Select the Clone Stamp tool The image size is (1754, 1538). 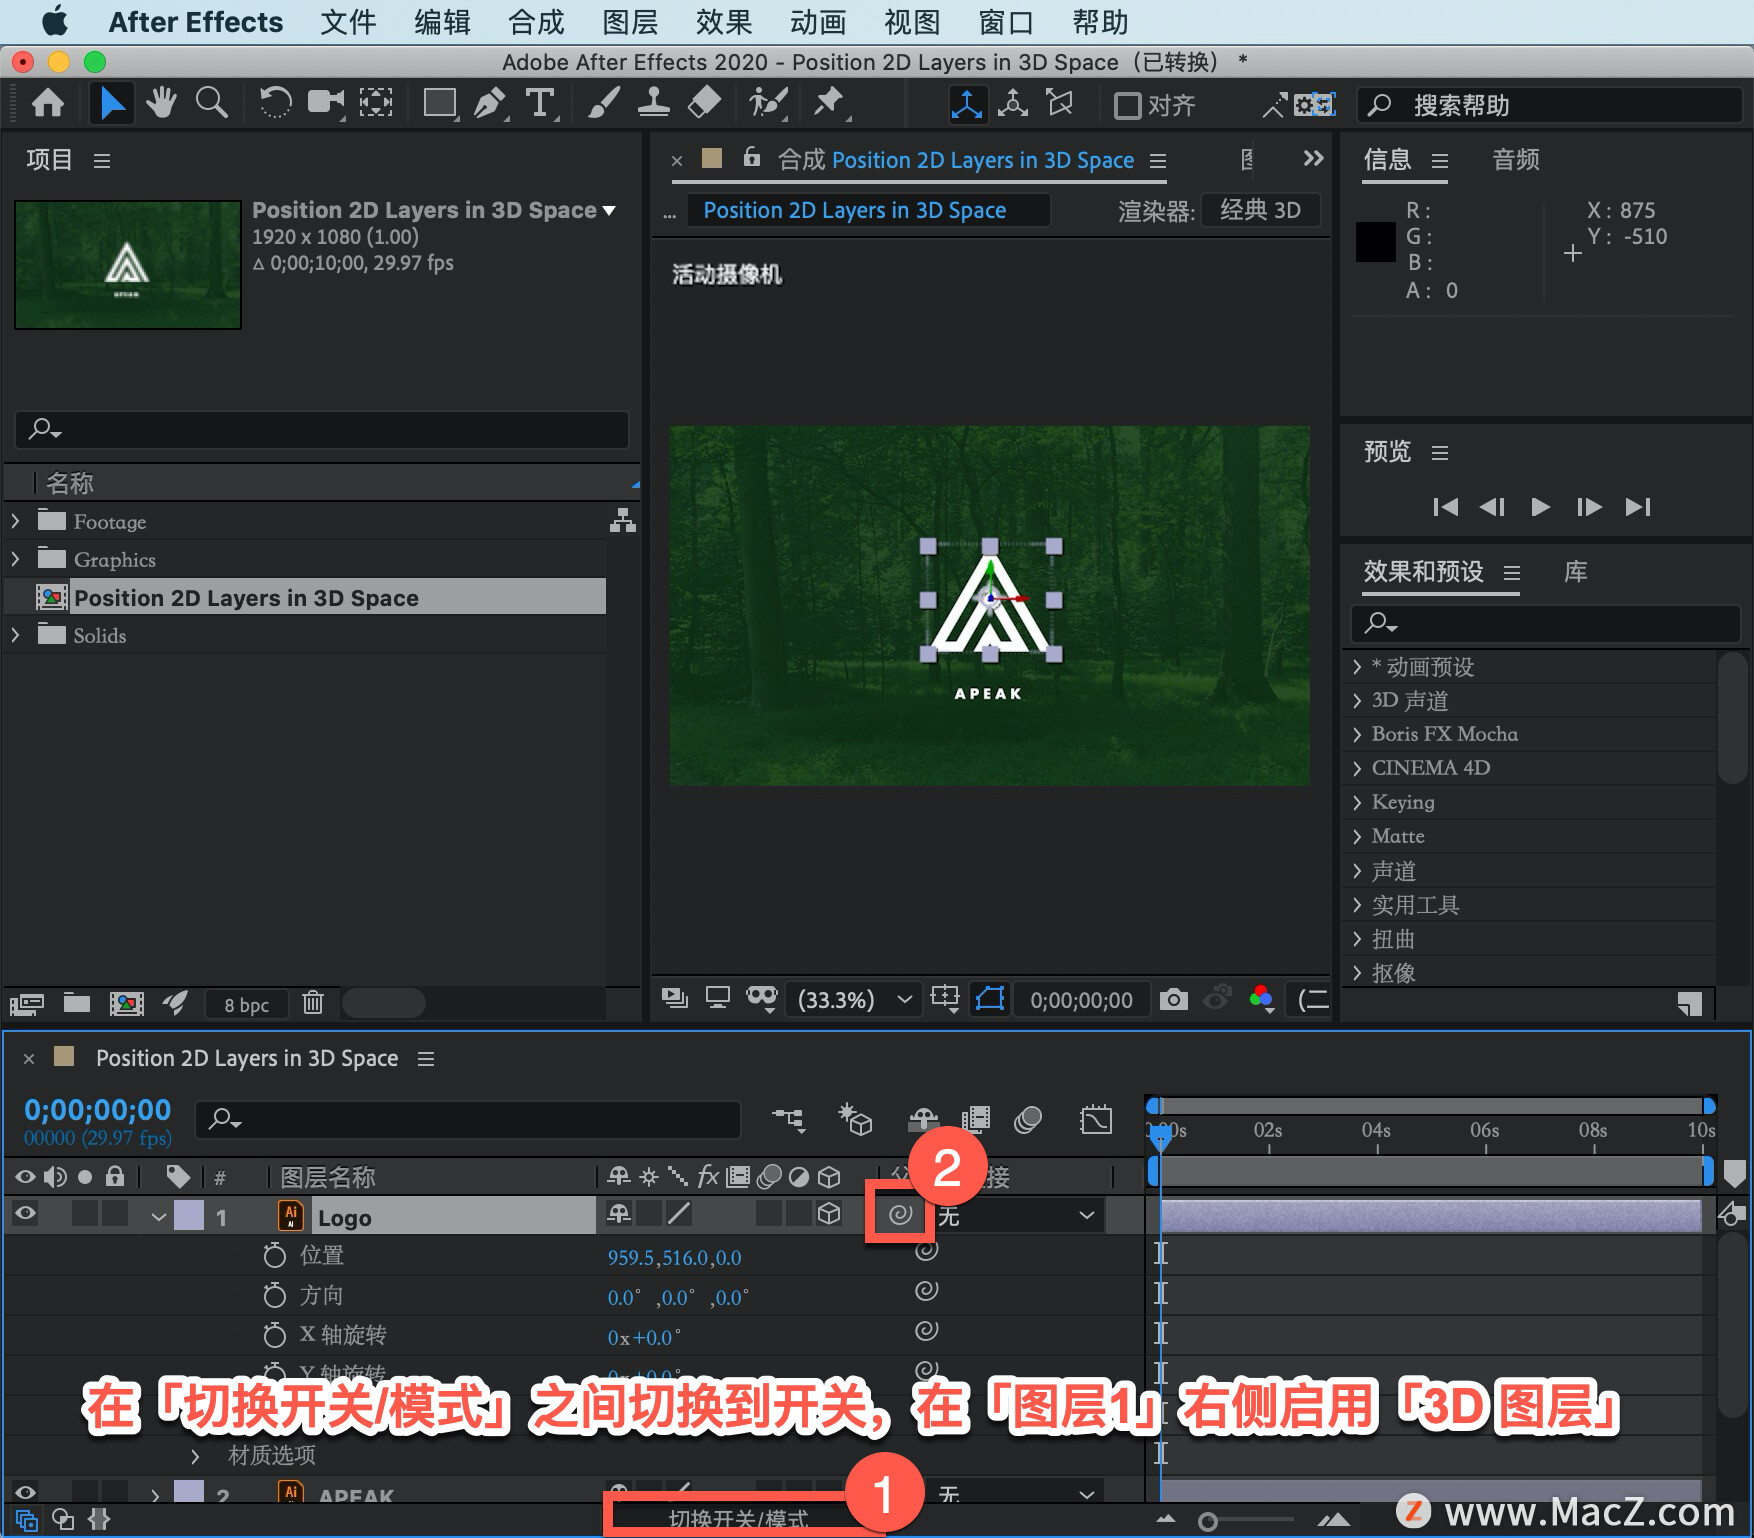pyautogui.click(x=654, y=103)
